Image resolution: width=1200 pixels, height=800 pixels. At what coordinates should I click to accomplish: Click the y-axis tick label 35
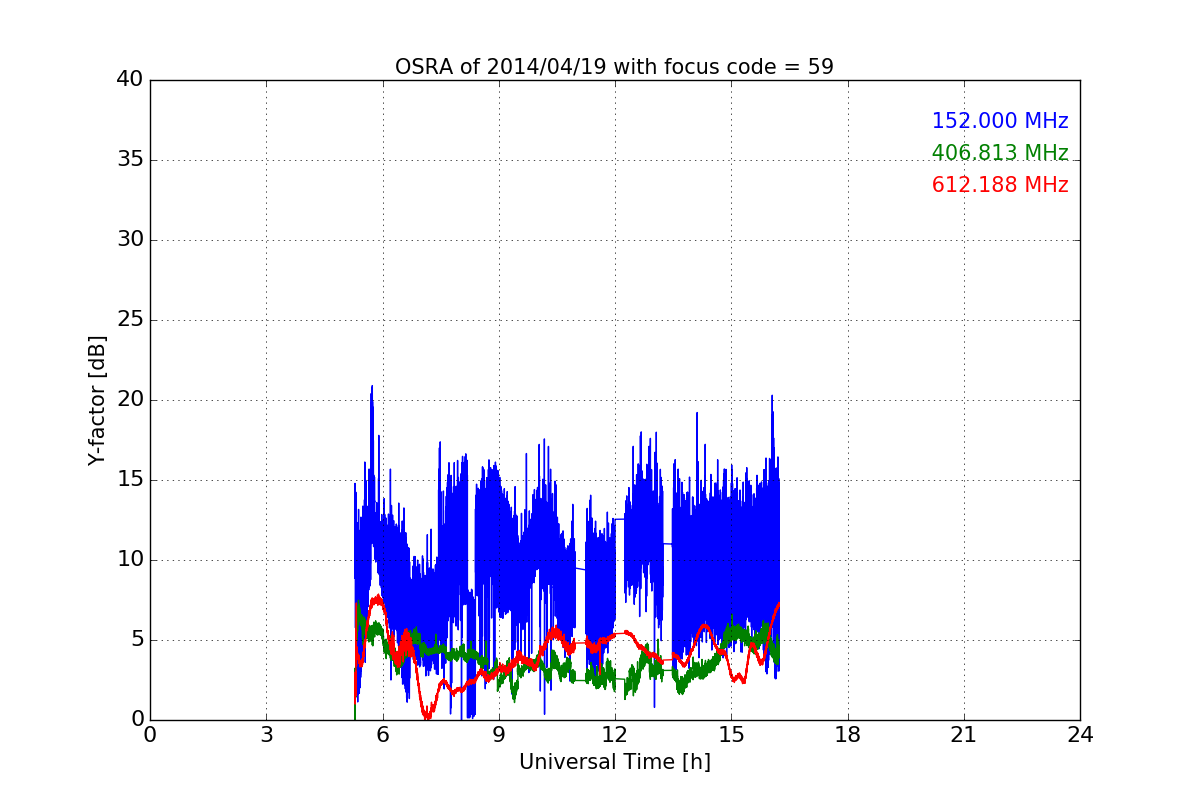130,160
